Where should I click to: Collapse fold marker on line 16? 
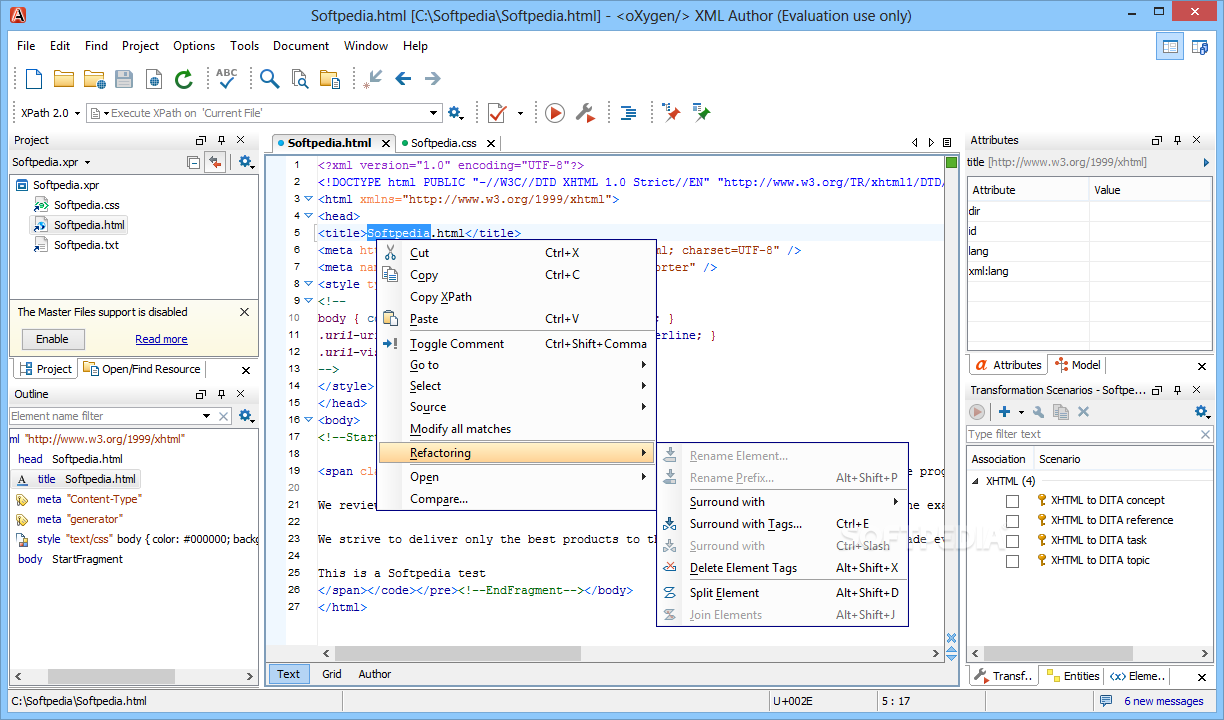coord(309,420)
